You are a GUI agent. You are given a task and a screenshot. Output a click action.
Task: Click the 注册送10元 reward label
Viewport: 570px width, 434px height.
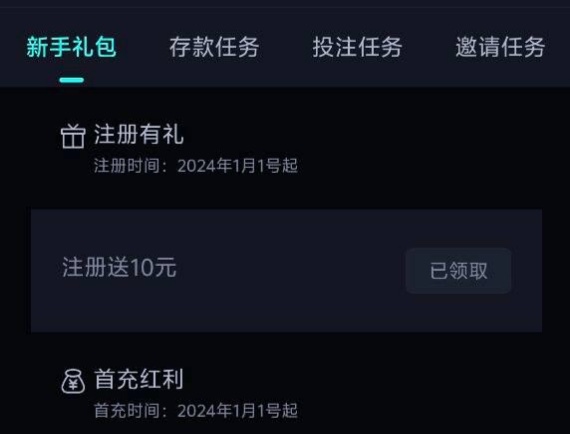(119, 267)
